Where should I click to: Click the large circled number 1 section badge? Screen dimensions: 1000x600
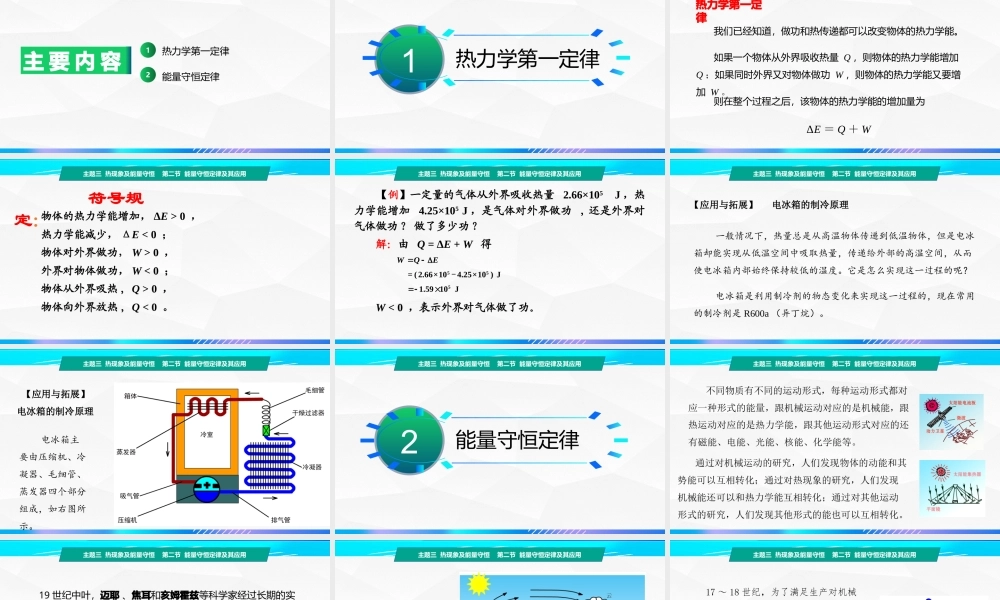click(x=409, y=60)
